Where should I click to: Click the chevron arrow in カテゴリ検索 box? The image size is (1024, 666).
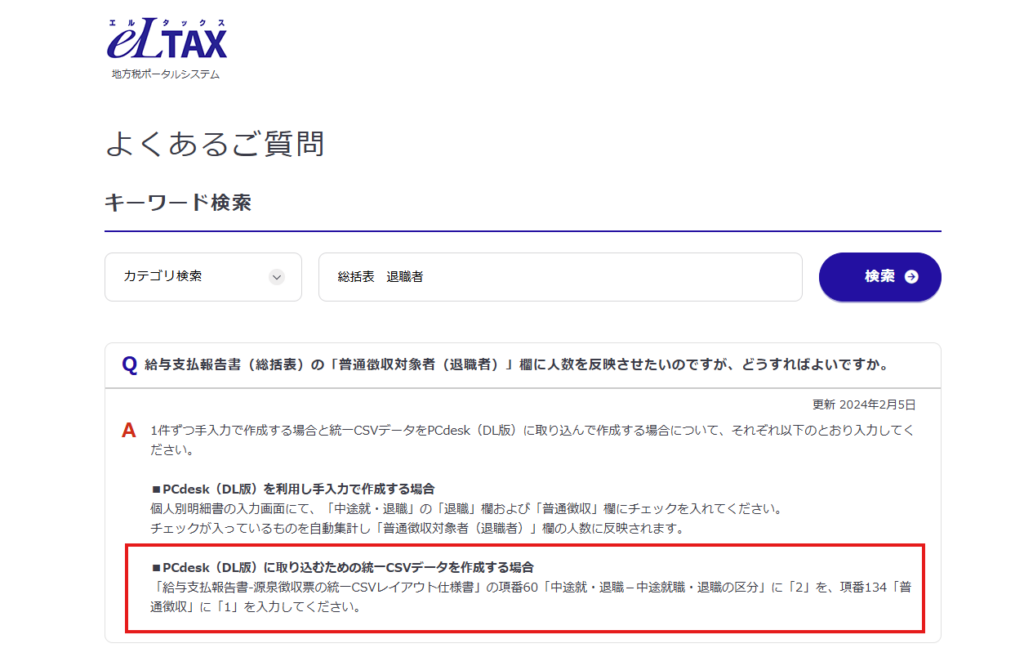(277, 277)
